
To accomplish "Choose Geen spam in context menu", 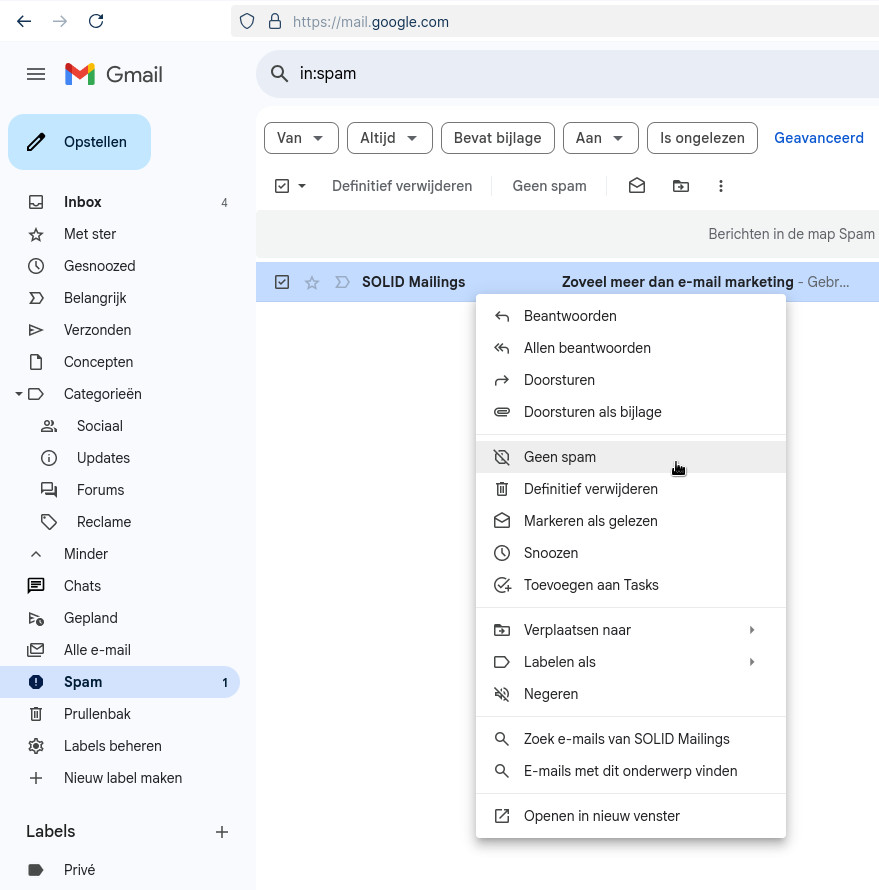I will click(x=630, y=457).
